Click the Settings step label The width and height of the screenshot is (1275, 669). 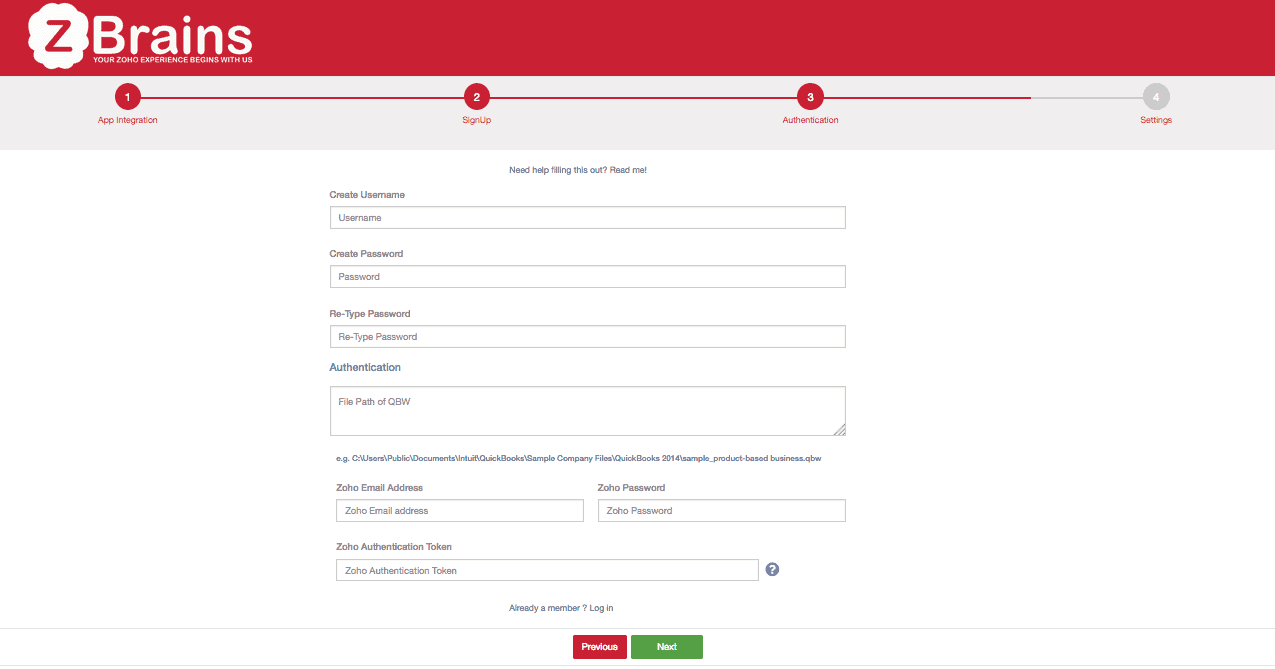(x=1156, y=120)
